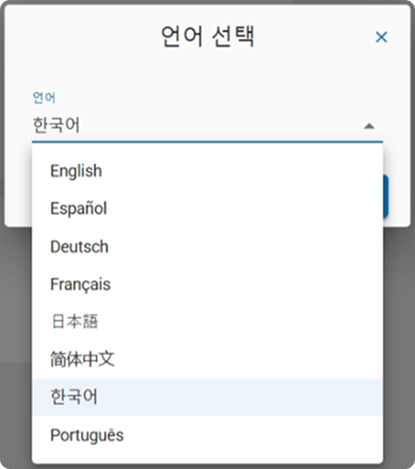Choose Español in the dropdown list
This screenshot has width=415, height=469.
click(x=207, y=208)
